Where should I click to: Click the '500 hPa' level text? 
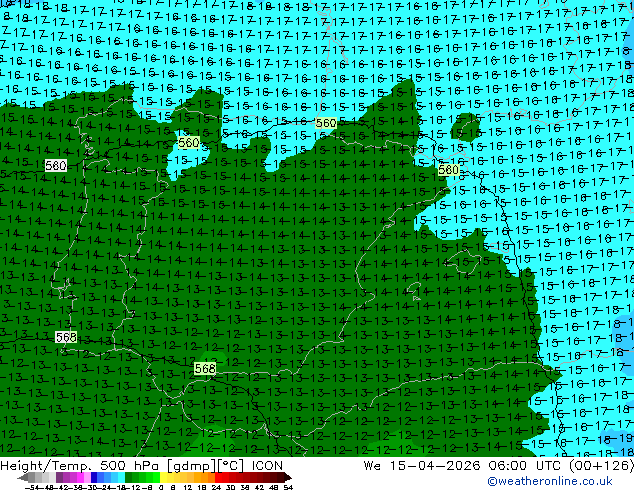[129, 466]
